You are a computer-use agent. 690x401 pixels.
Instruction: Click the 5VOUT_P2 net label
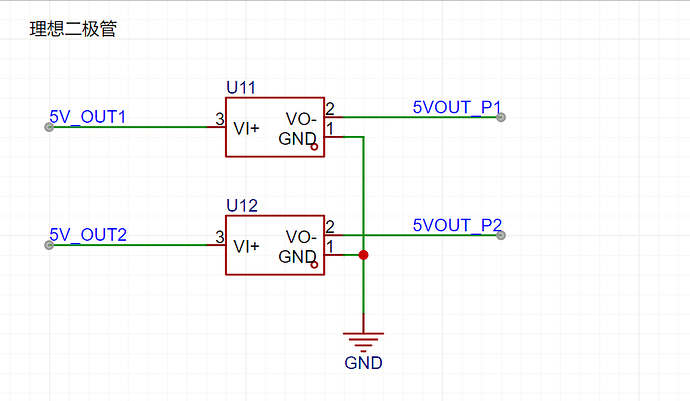[457, 224]
